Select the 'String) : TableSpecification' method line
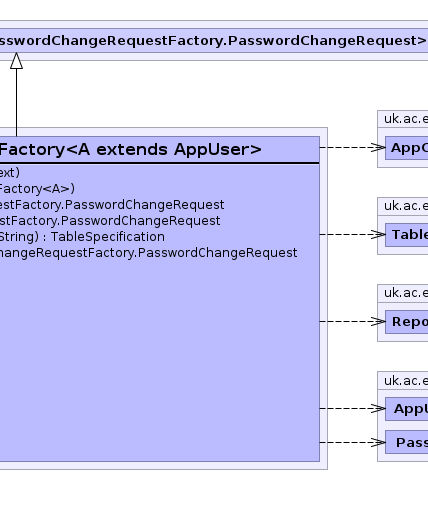This screenshot has width=428, height=507. coord(82,237)
